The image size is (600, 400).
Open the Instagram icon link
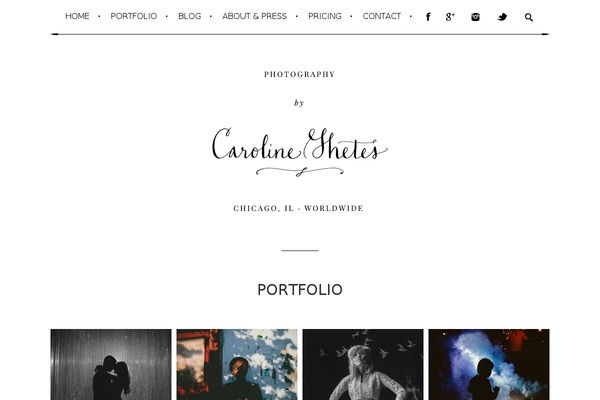click(475, 17)
